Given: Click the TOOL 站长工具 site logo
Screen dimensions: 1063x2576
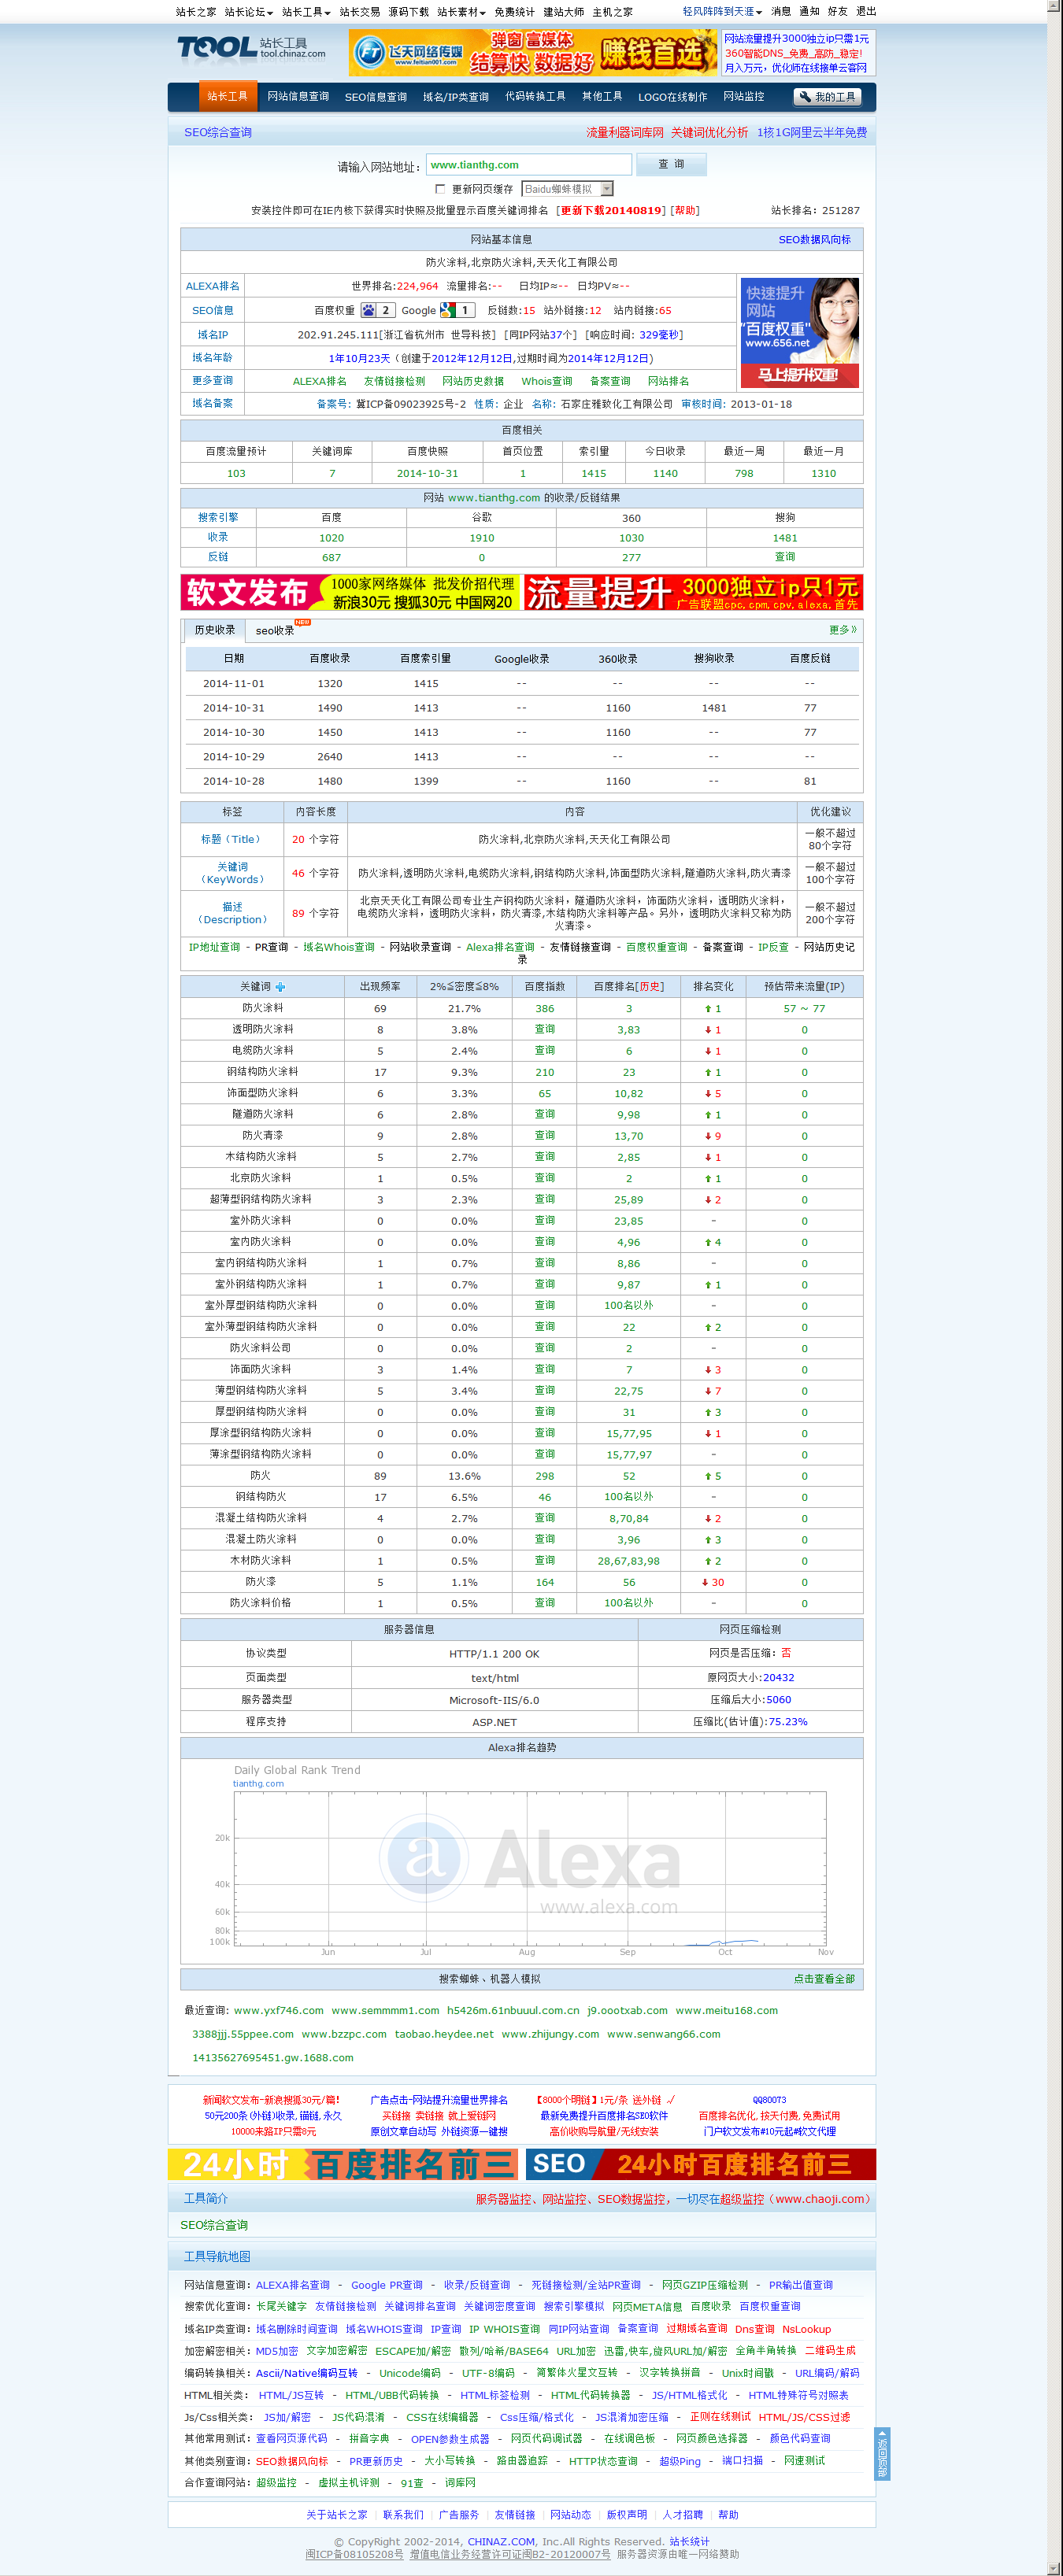Looking at the screenshot, I should pos(251,48).
